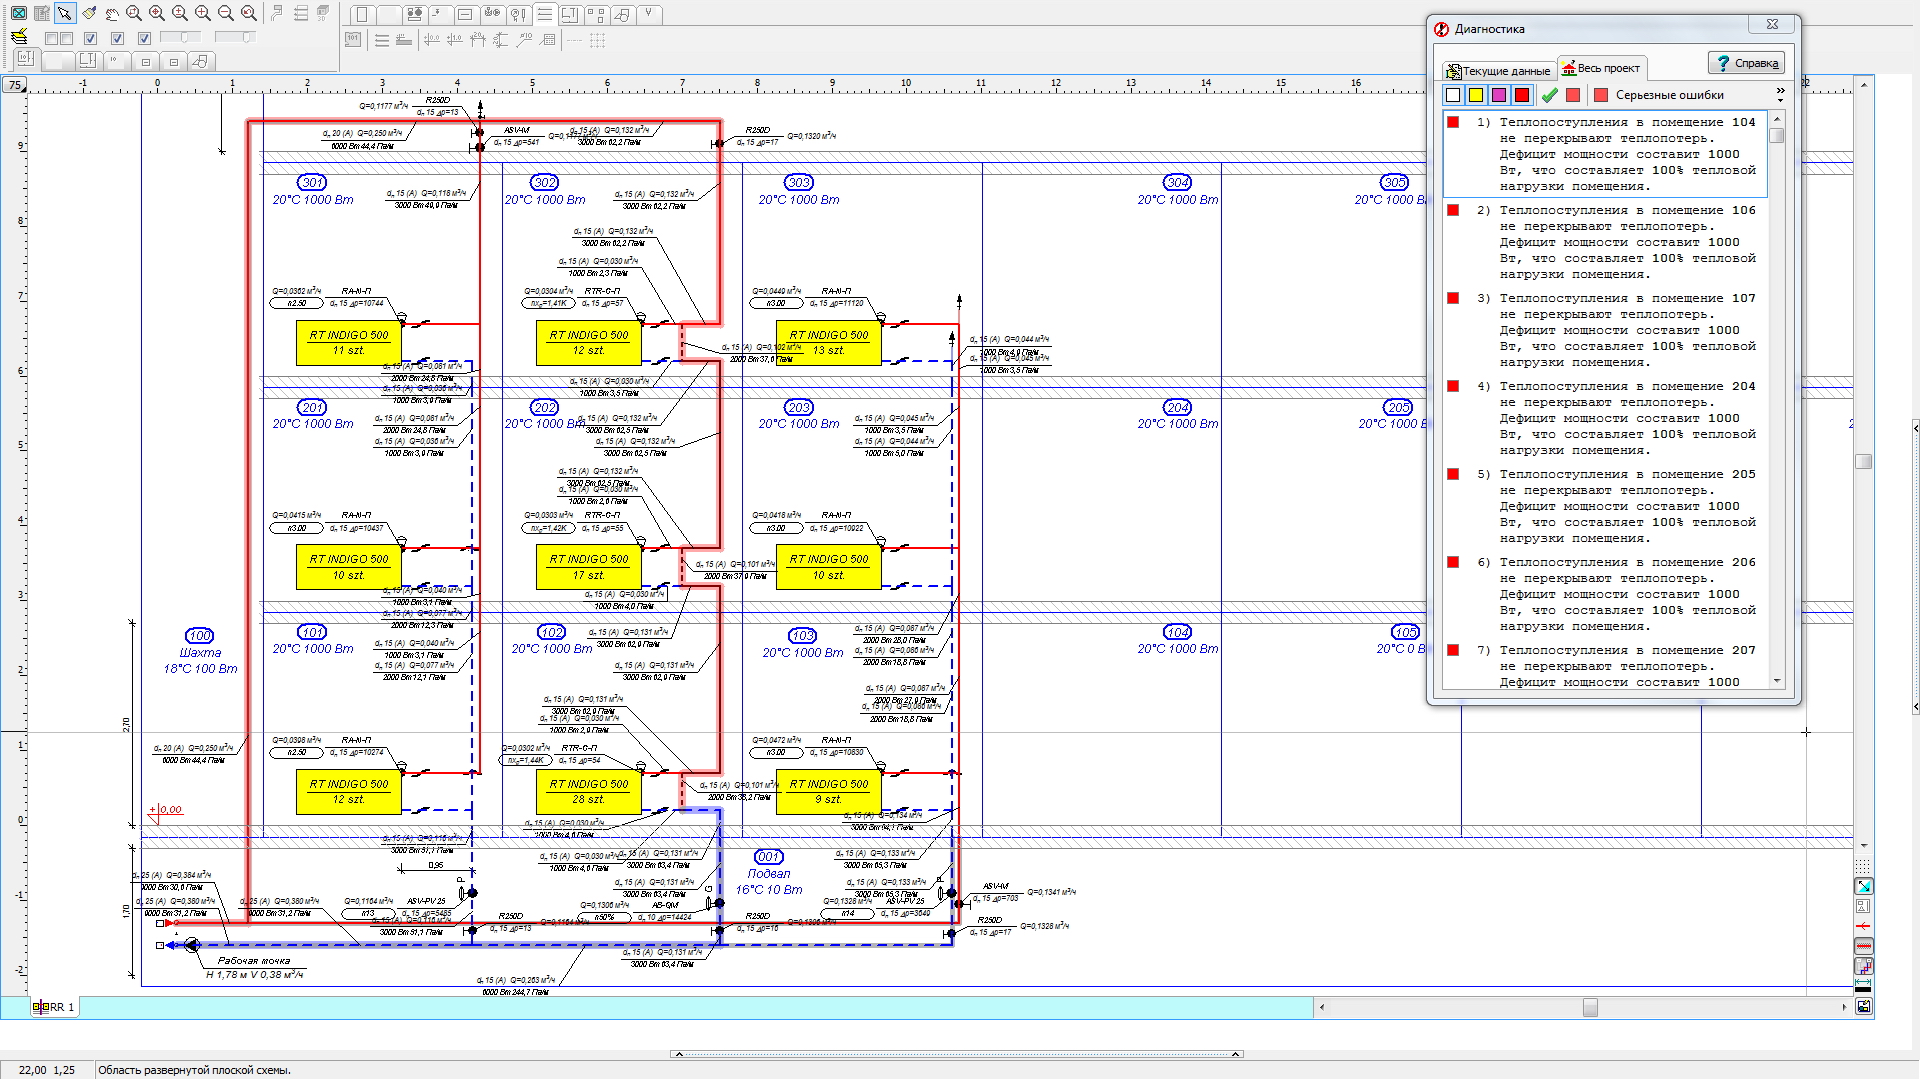Toggle the third checked checkbox in toolbar
Image resolution: width=1920 pixels, height=1080 pixels.
point(144,38)
